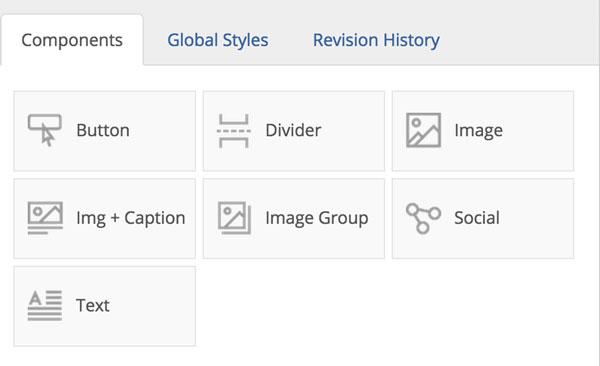Pick the Image component icon

tap(423, 130)
